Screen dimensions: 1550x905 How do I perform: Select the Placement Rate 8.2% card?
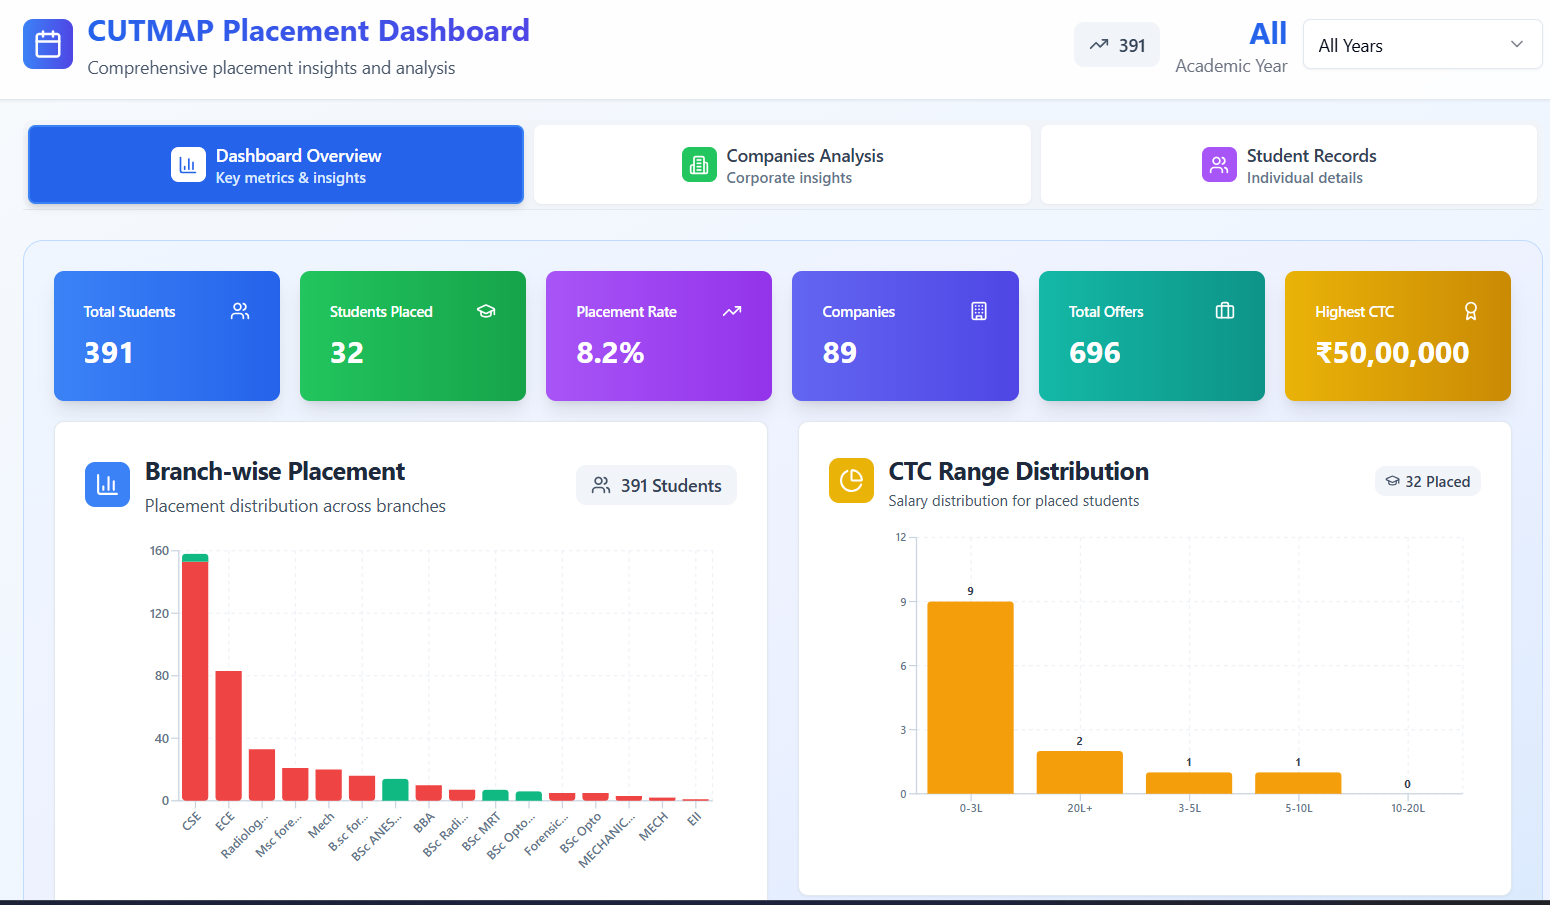point(659,336)
